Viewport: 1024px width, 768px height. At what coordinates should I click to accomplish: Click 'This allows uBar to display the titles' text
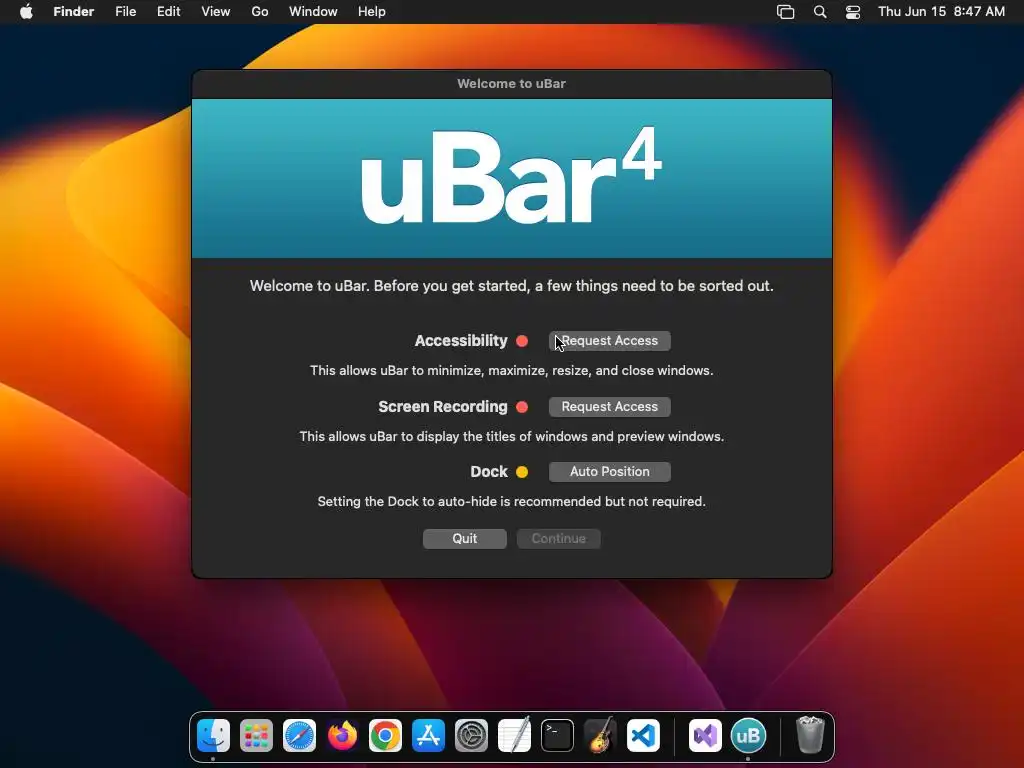tap(511, 436)
